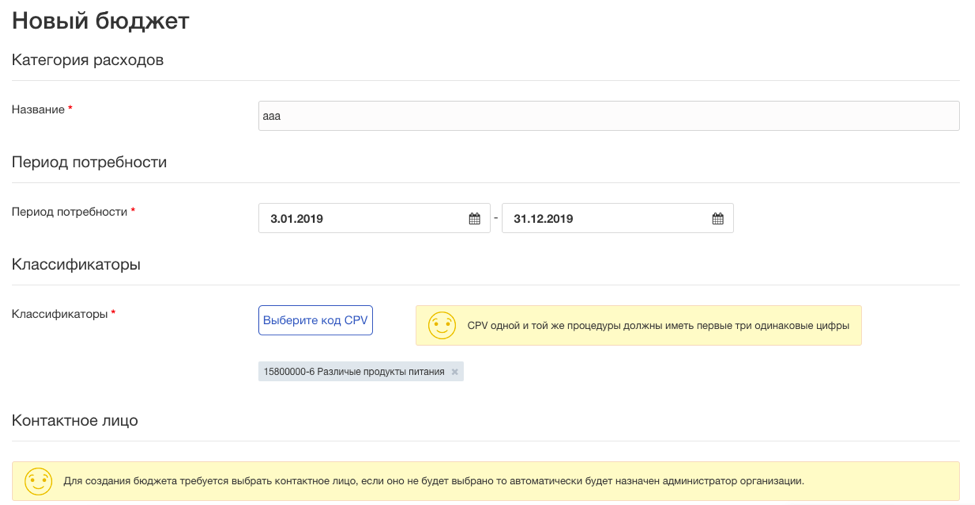
Task: Click the Период потребности field label with asterisk
Action: coord(73,212)
